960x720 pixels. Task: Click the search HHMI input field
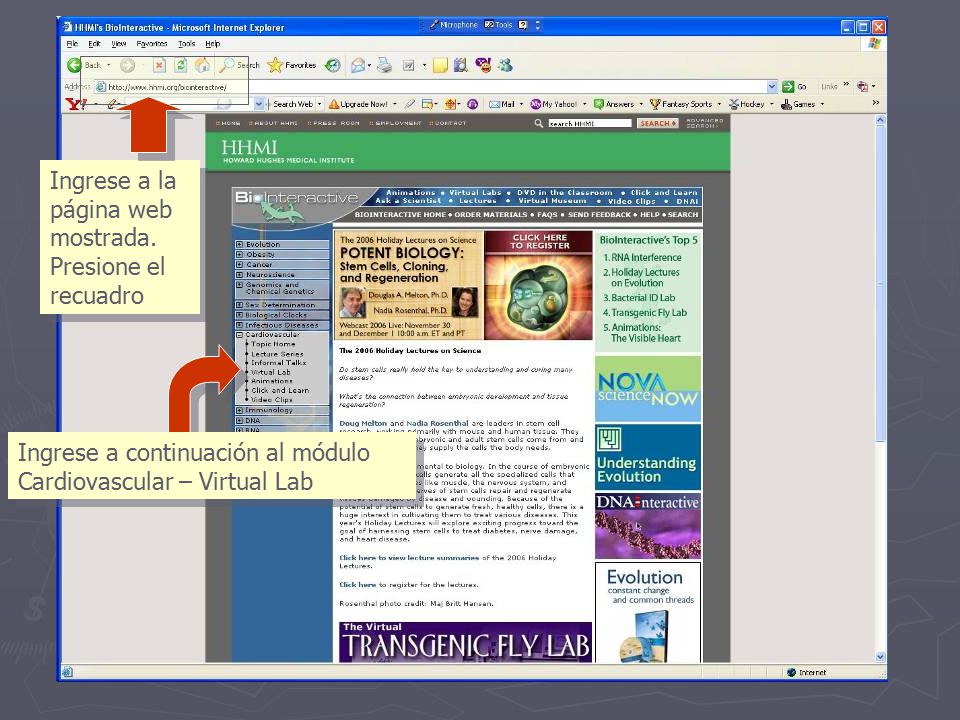[x=590, y=123]
